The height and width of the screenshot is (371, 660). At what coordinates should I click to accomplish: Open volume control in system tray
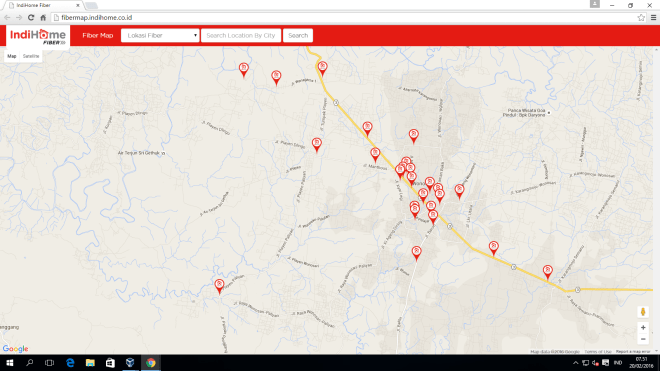[595, 363]
